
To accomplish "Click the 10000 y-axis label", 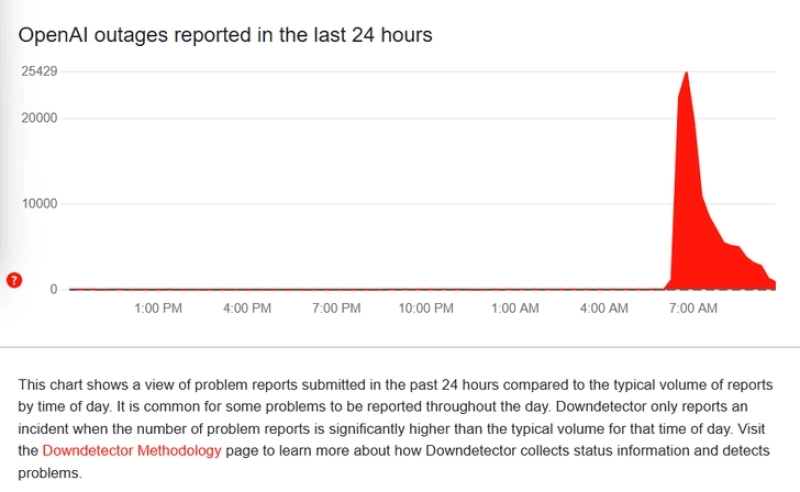I will [39, 204].
